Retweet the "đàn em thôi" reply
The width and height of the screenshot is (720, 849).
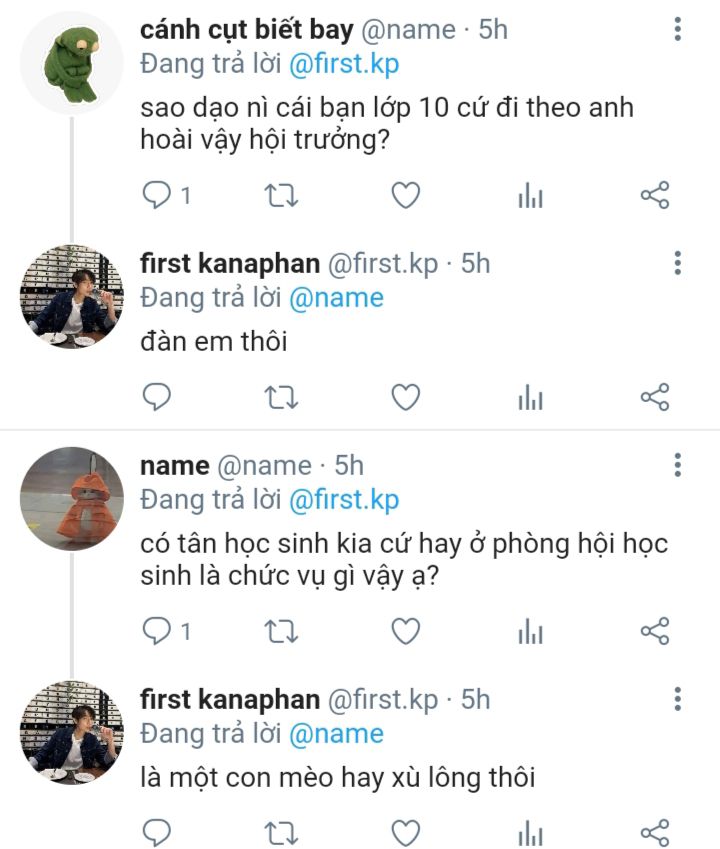[x=281, y=398]
